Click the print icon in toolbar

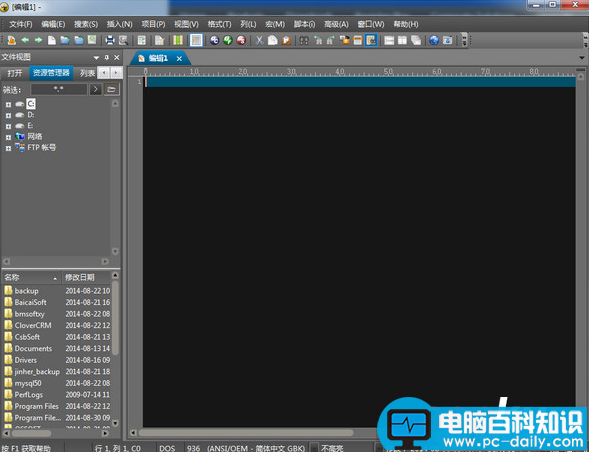click(x=110, y=40)
